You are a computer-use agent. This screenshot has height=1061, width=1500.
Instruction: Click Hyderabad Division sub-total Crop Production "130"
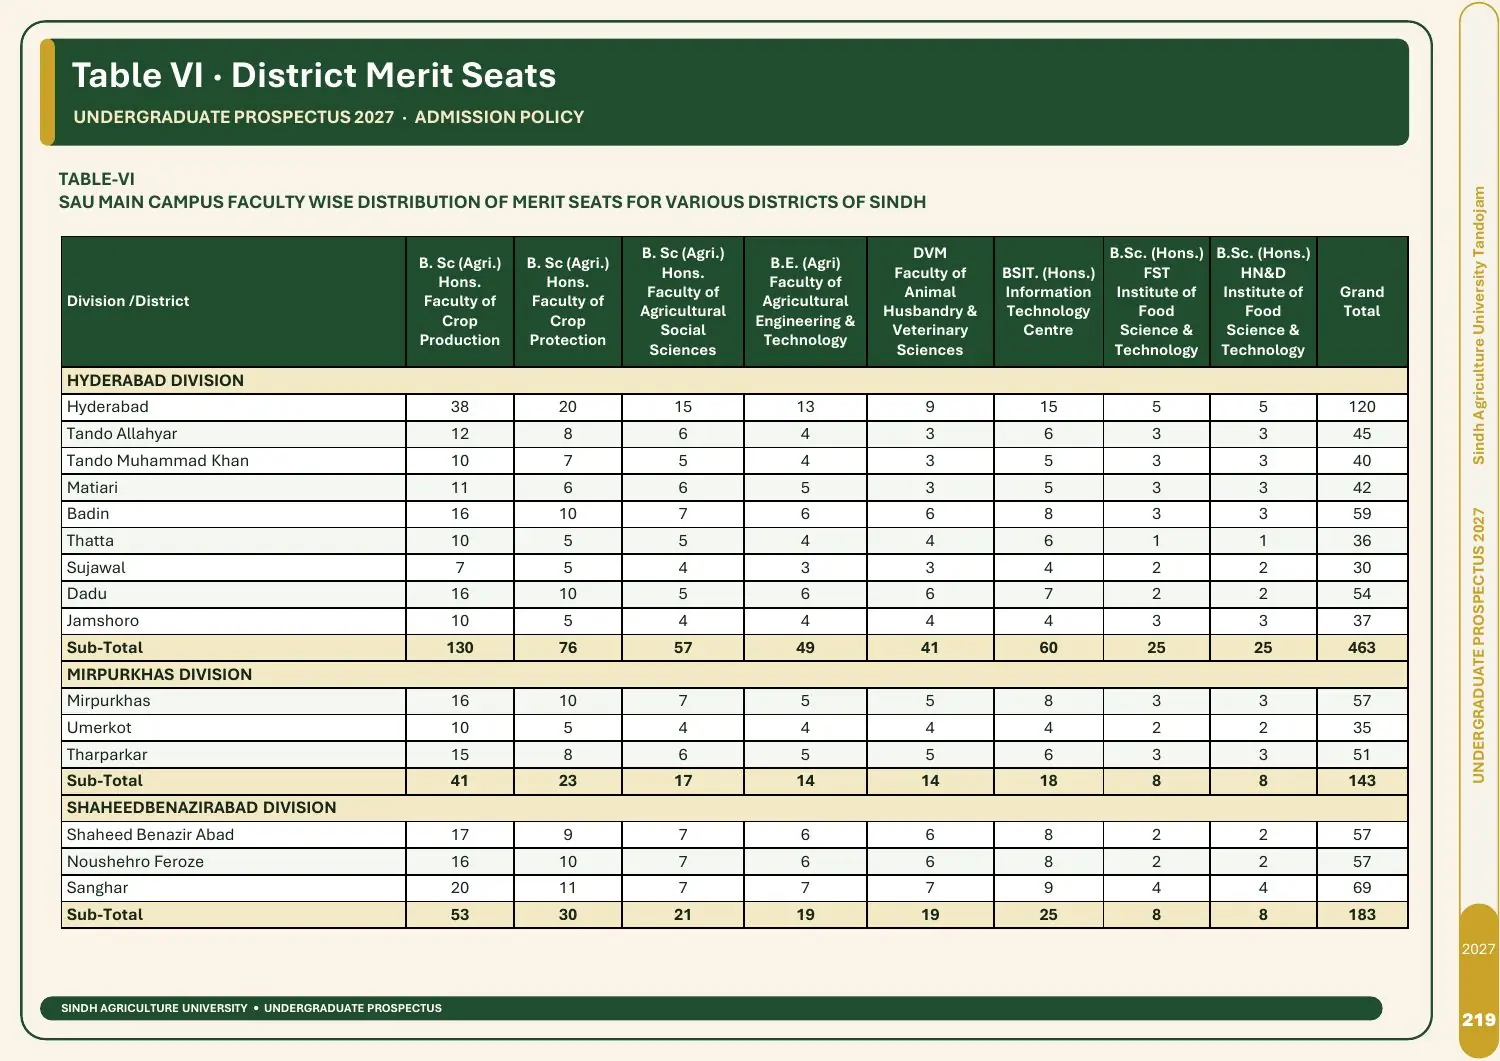pos(460,648)
